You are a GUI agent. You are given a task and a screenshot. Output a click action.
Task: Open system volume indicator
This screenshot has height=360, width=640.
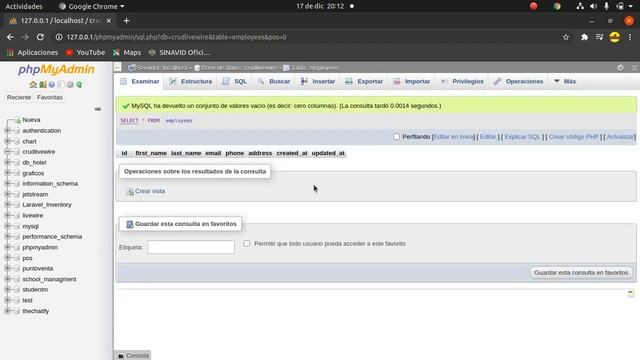tap(593, 6)
